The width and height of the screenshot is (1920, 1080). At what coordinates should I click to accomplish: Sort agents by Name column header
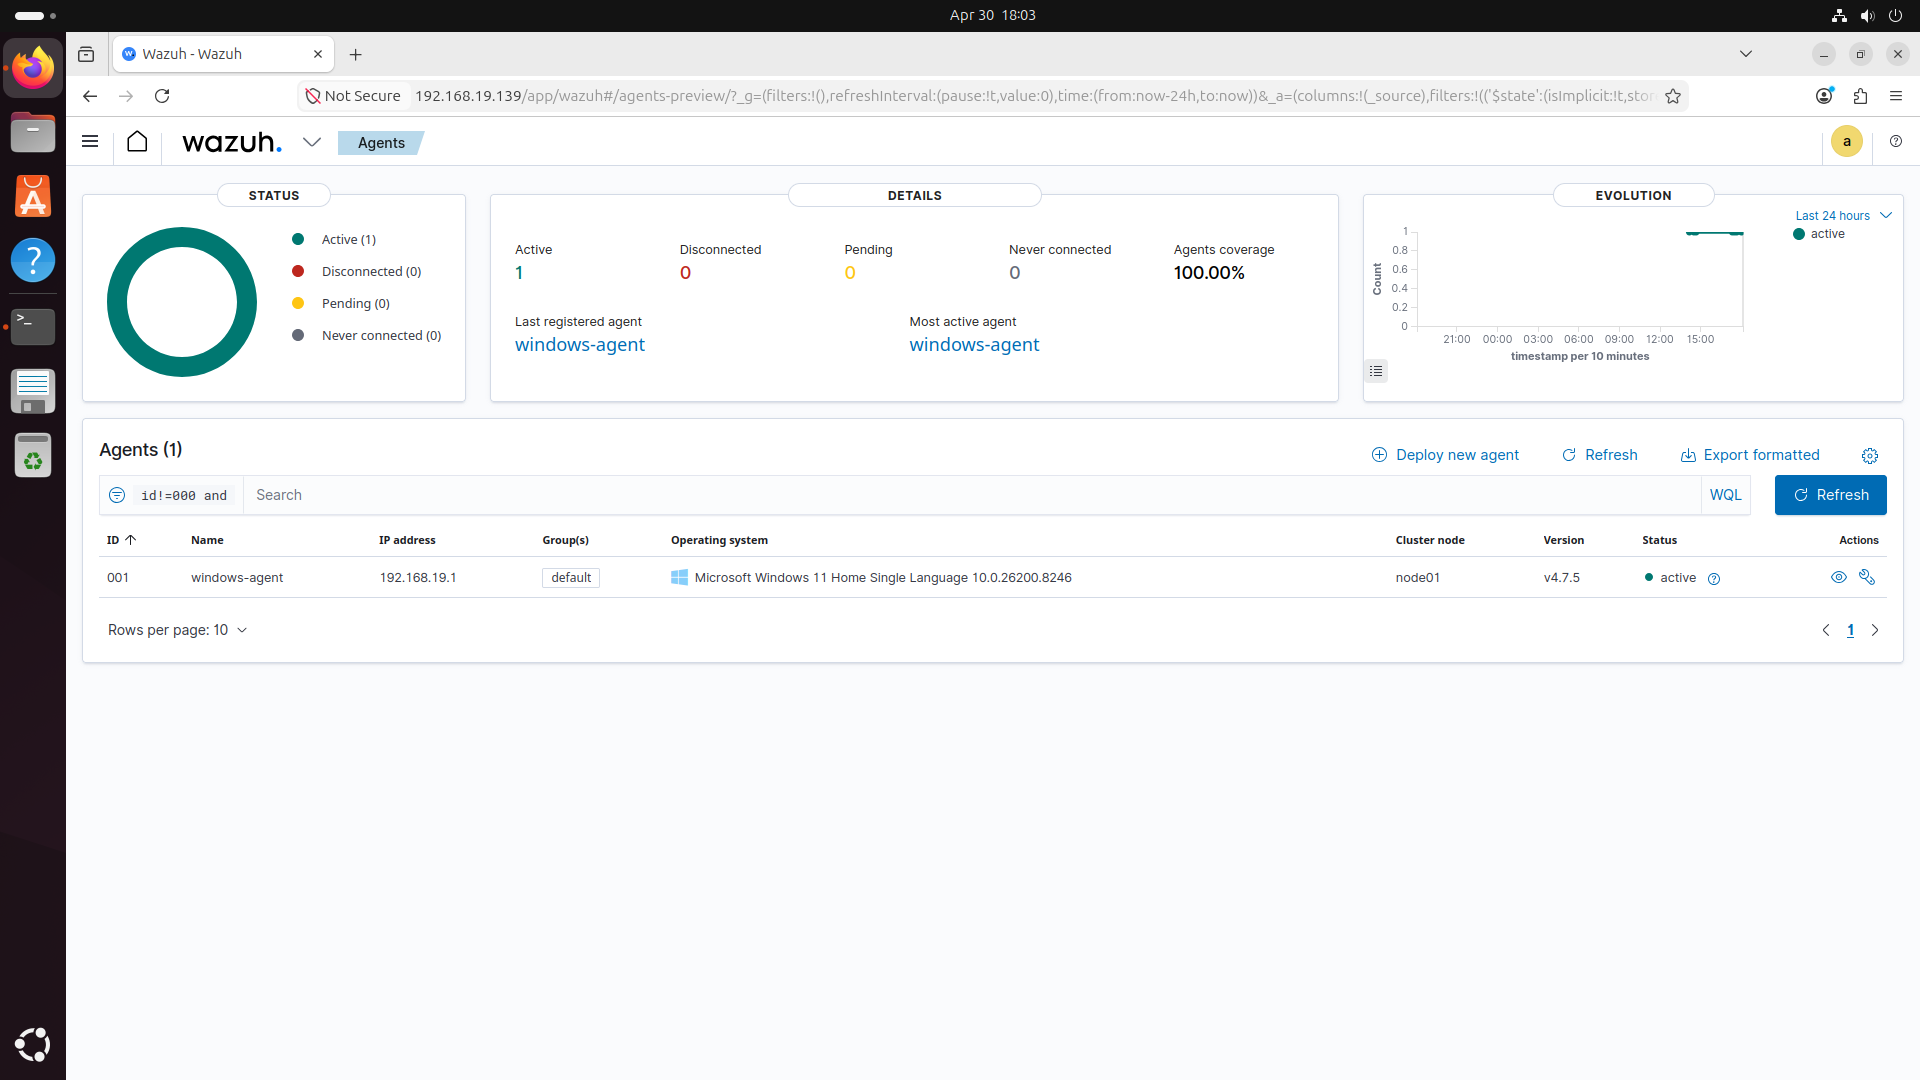click(207, 540)
